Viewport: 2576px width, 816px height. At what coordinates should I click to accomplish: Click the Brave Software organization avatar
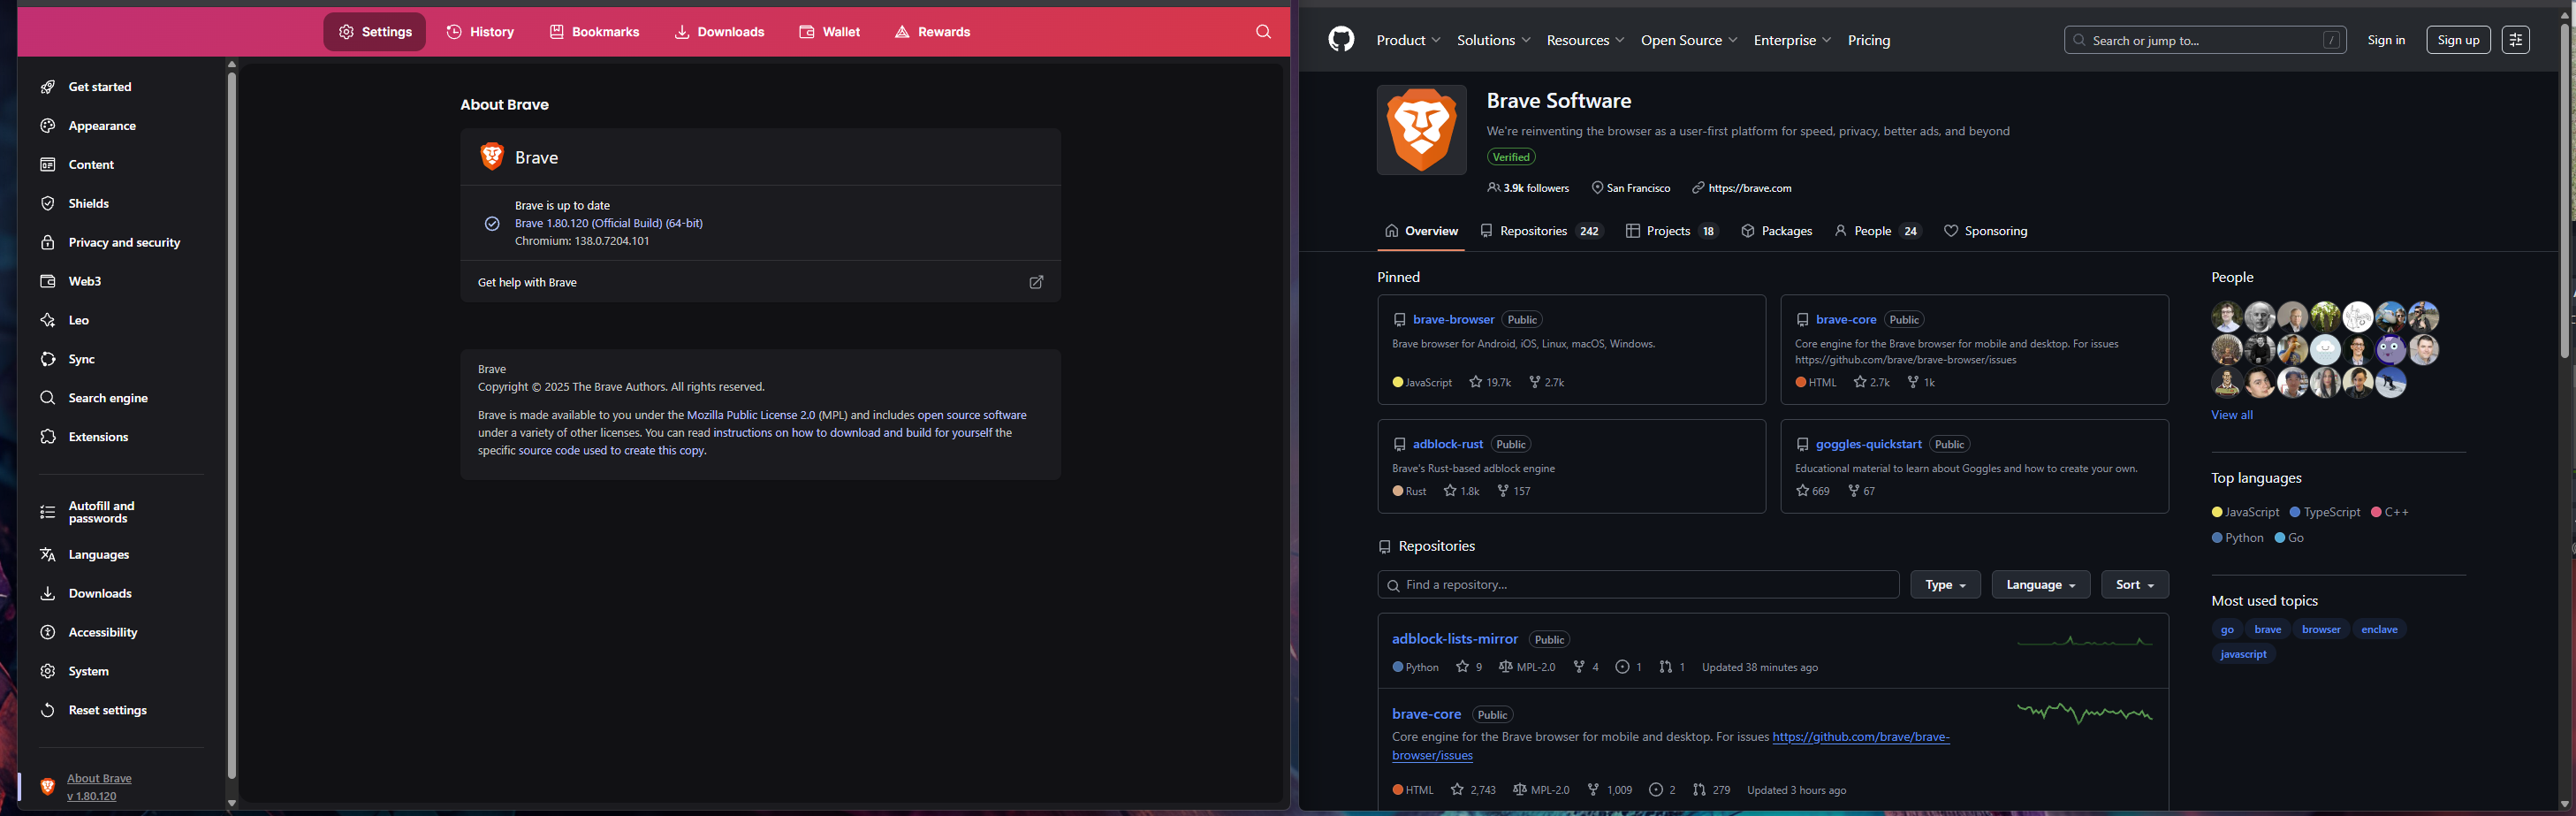tap(1421, 130)
